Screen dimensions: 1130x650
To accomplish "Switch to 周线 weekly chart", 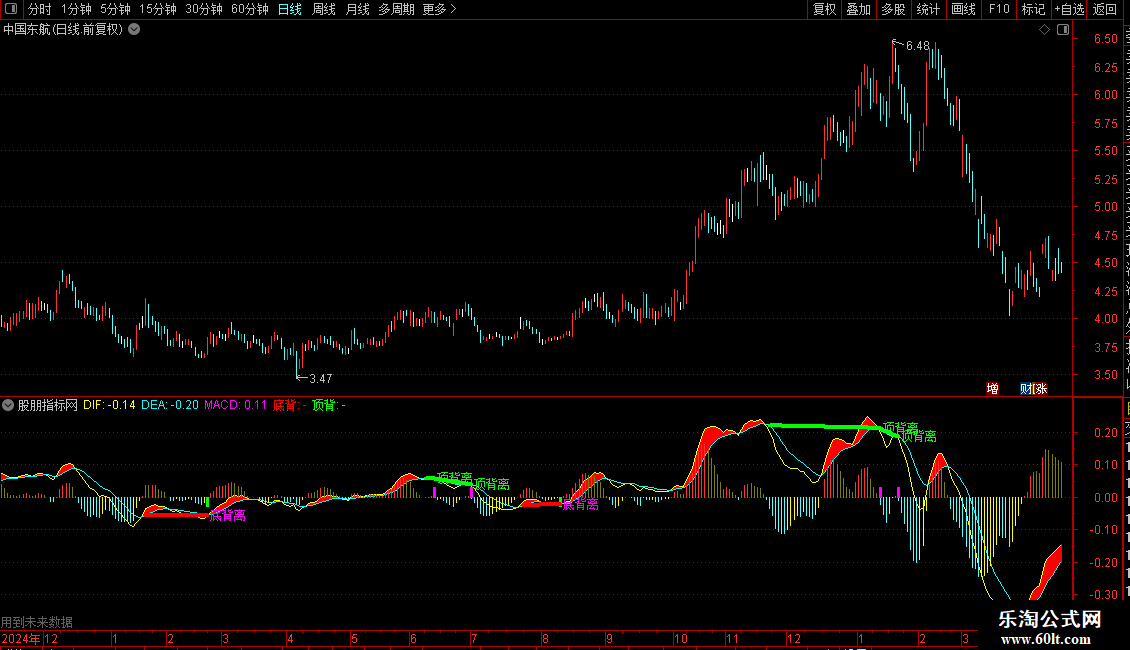I will 324,9.
